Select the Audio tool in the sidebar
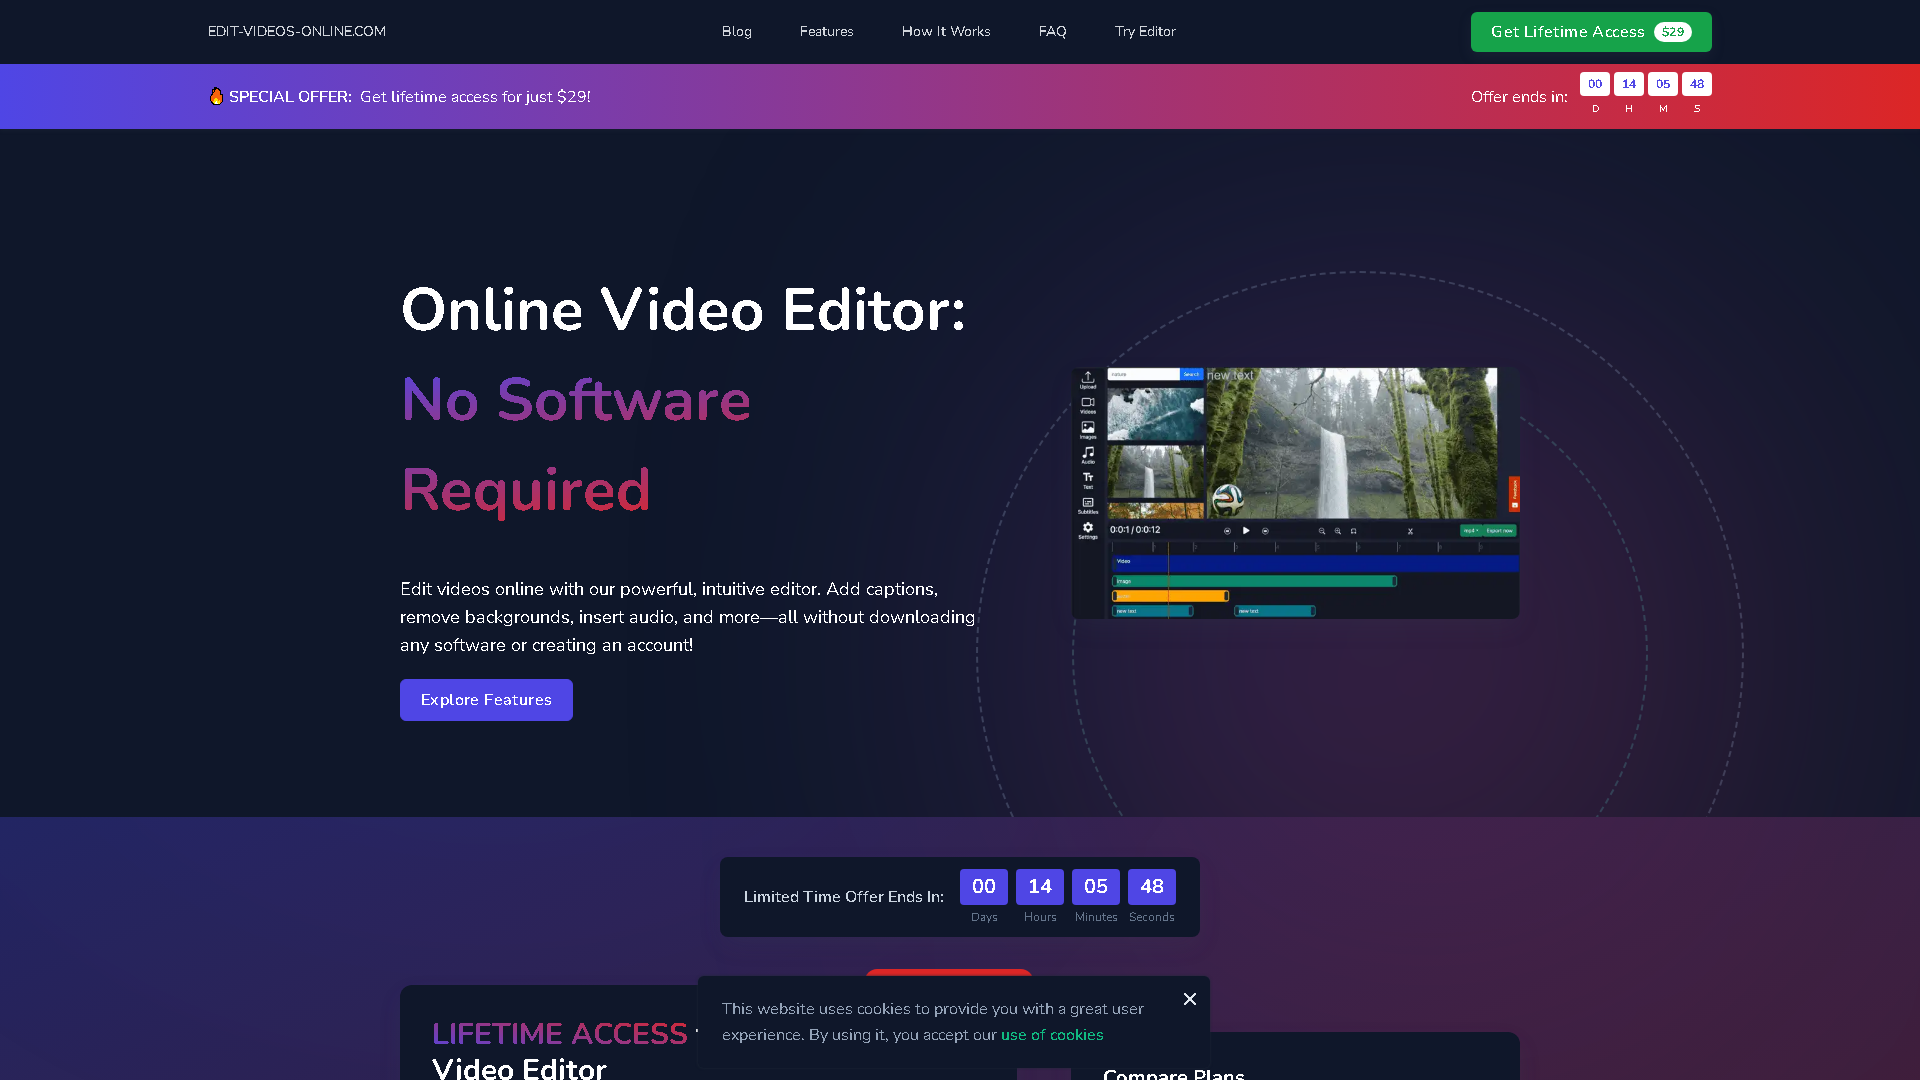Image resolution: width=1920 pixels, height=1080 pixels. (1088, 455)
